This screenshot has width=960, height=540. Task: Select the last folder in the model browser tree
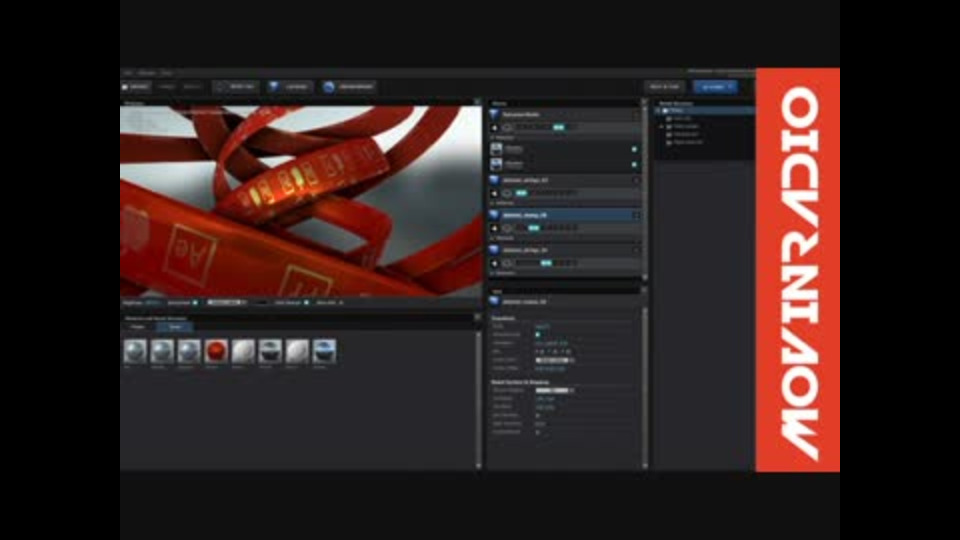coord(684,142)
